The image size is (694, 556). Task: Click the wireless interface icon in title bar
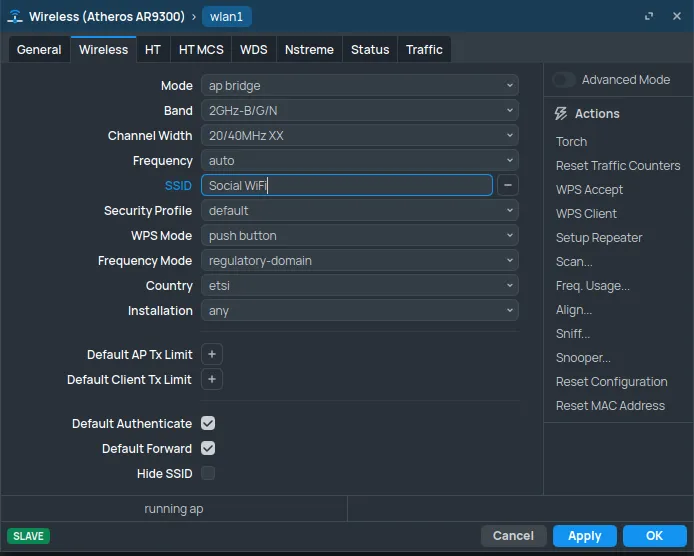16,17
